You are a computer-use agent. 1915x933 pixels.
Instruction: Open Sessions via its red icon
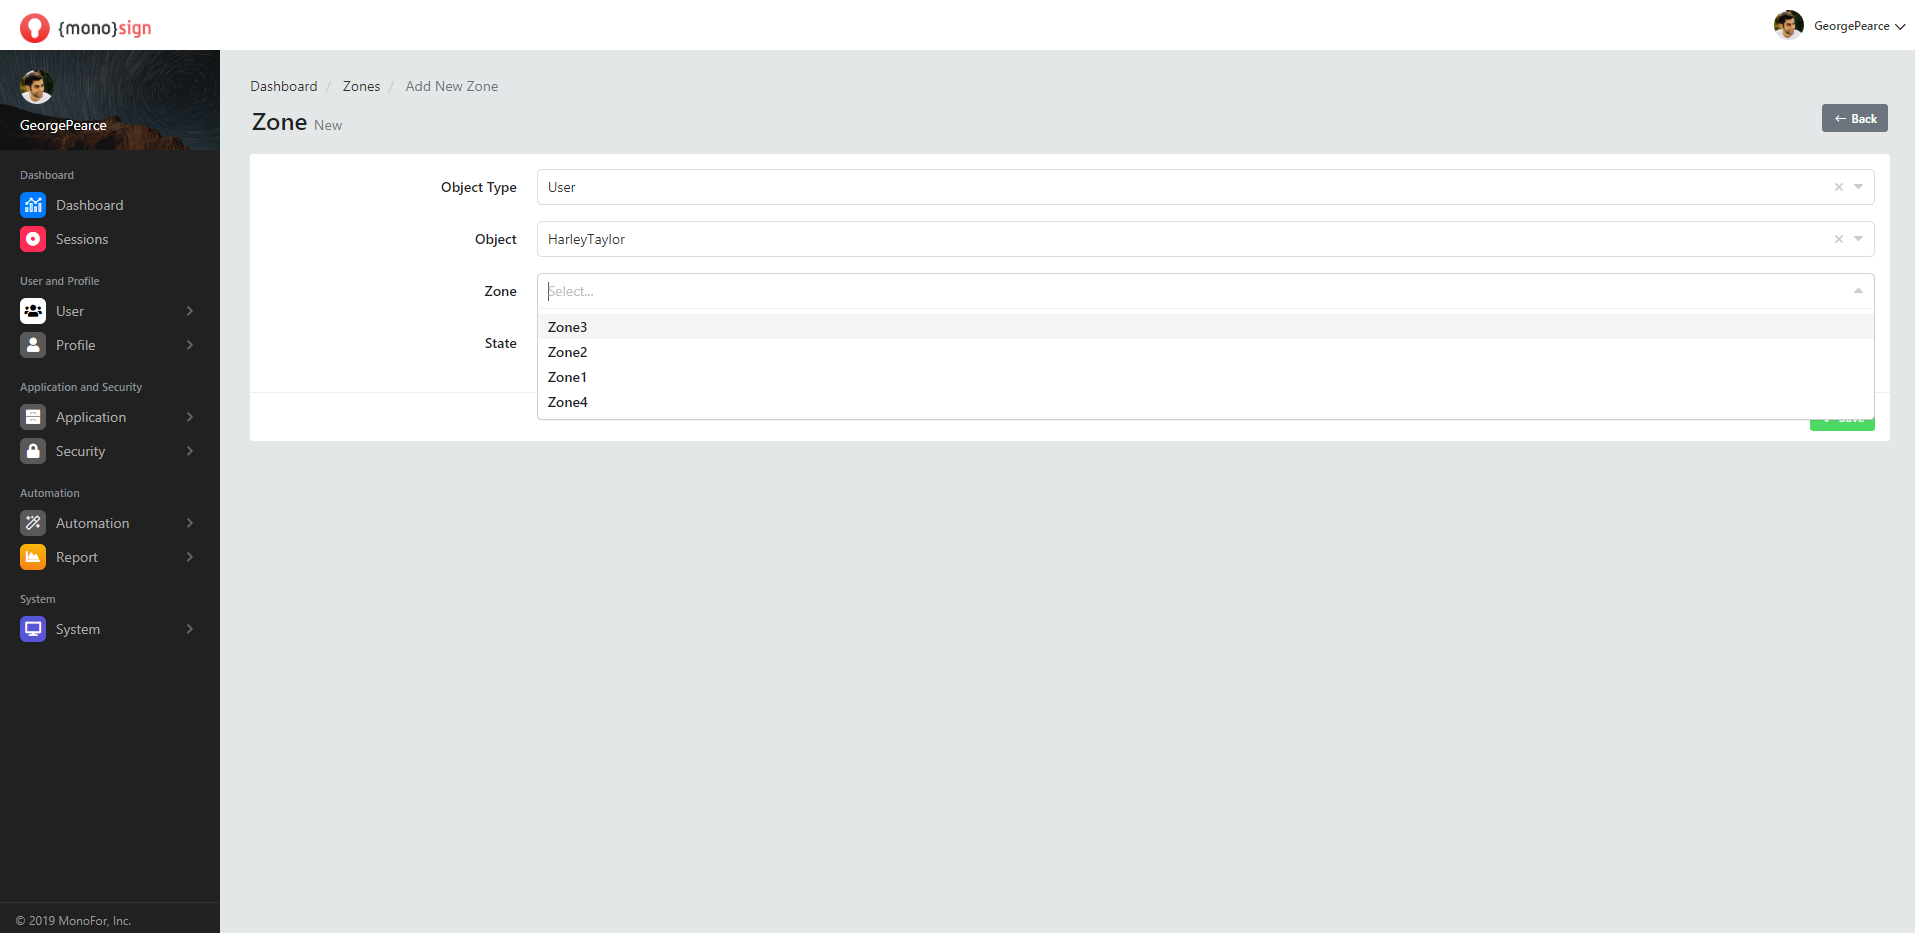coord(33,239)
